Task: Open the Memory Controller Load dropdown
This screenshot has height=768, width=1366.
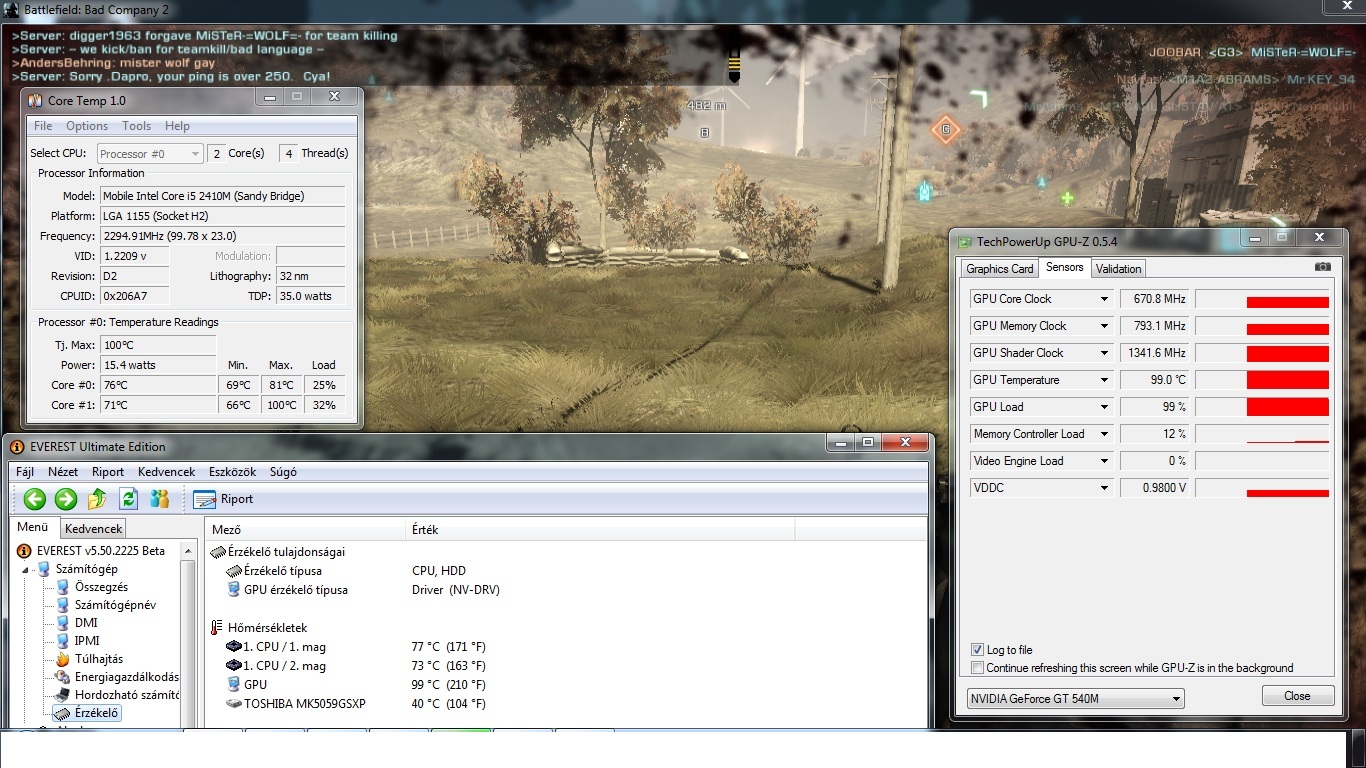Action: pyautogui.click(x=1104, y=434)
